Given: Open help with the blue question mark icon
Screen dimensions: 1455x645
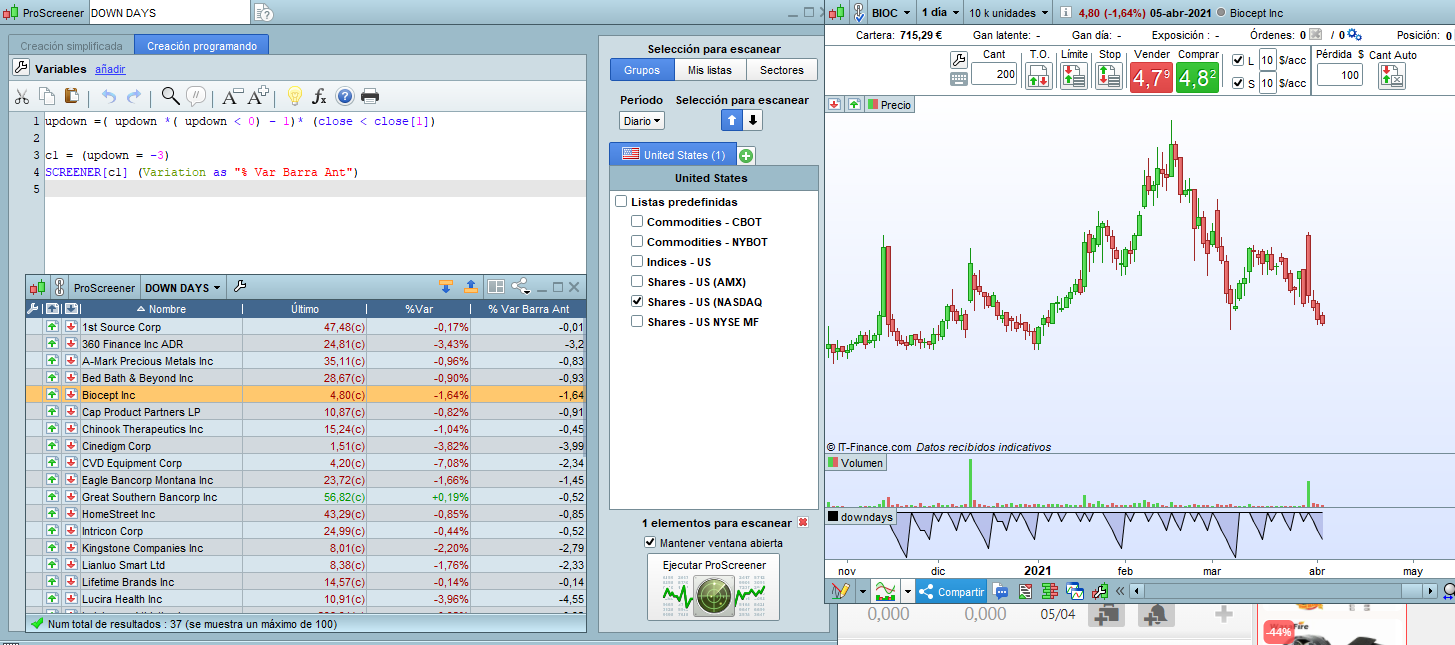Looking at the screenshot, I should point(345,96).
